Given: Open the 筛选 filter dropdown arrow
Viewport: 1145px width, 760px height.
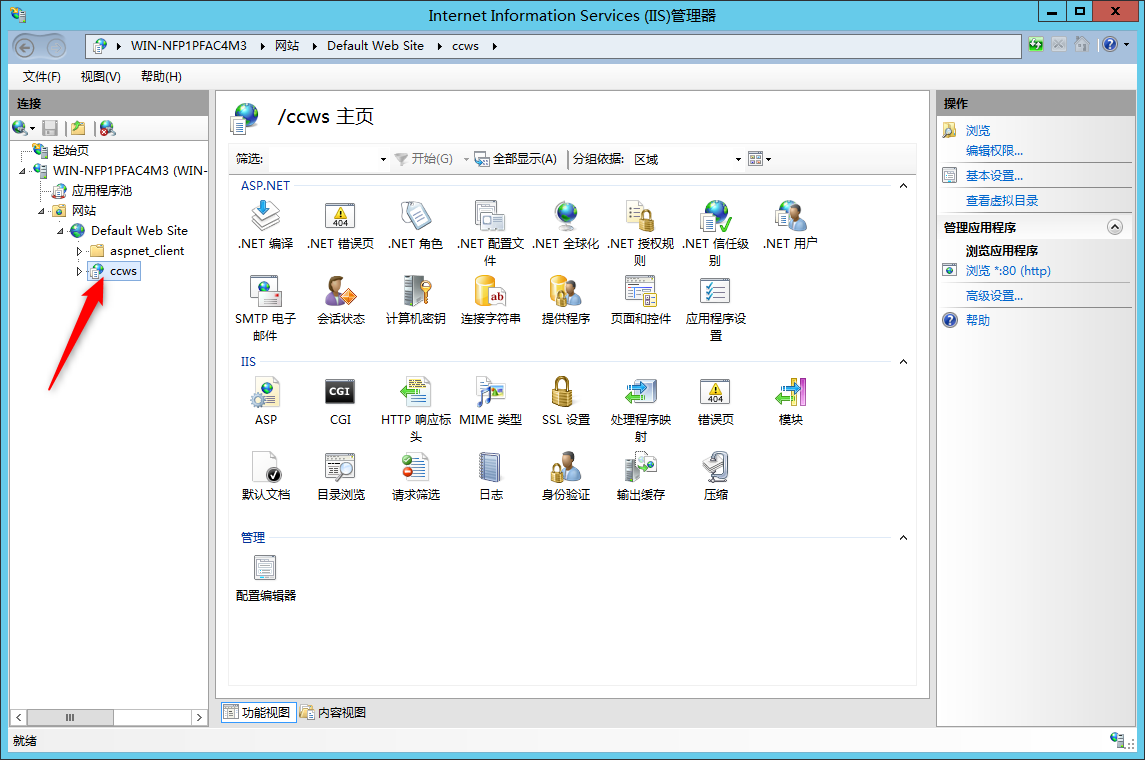Looking at the screenshot, I should click(383, 159).
